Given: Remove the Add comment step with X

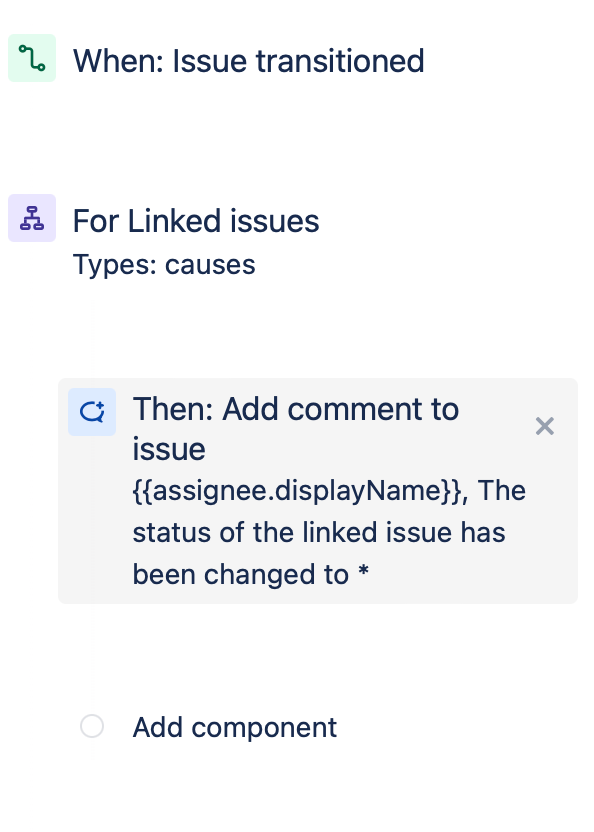Looking at the screenshot, I should click(545, 426).
